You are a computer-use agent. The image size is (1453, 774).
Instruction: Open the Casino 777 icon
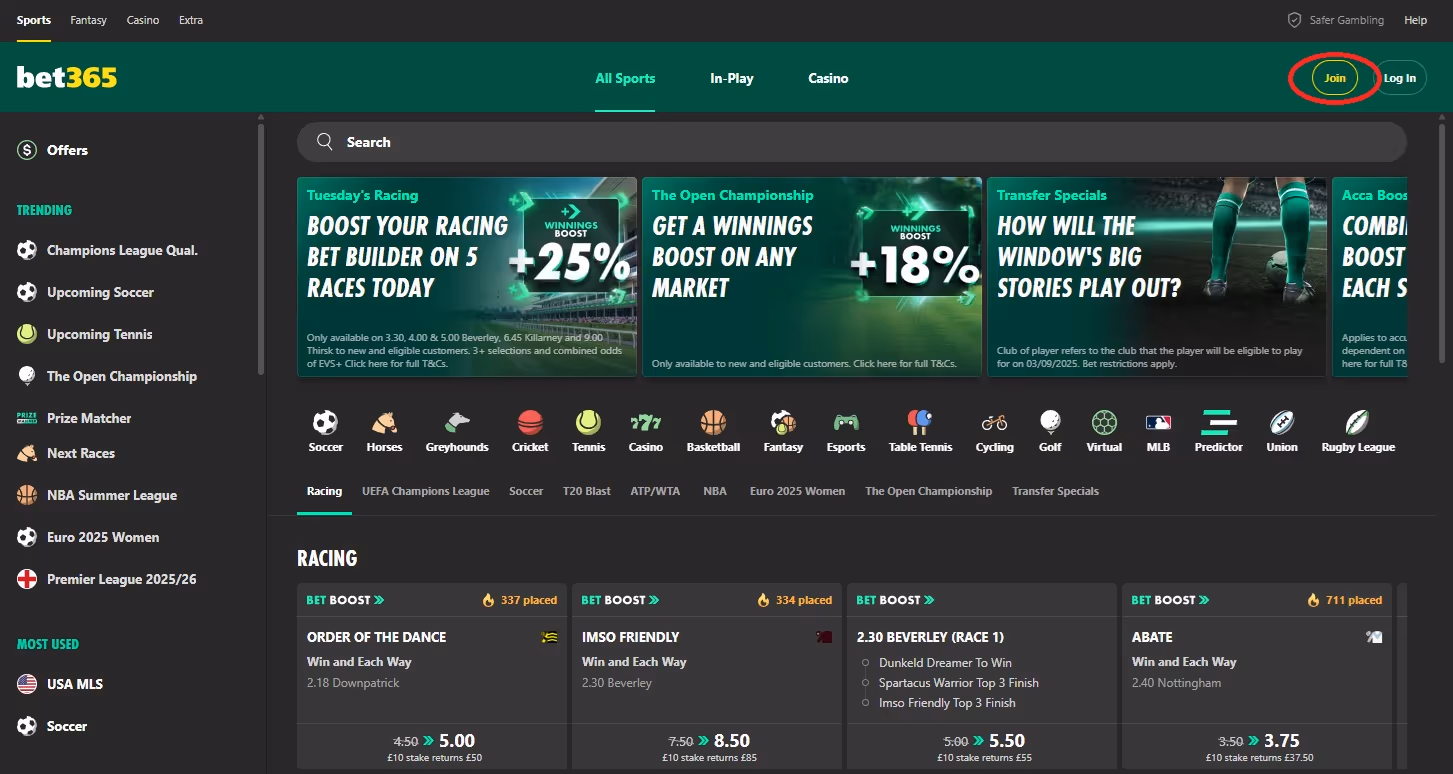646,422
